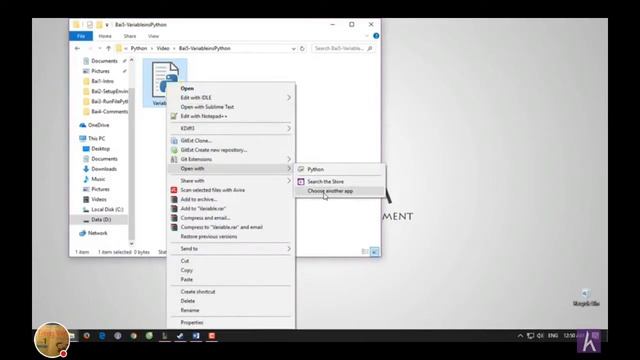The height and width of the screenshot is (360, 640).
Task: Click the WinRAR icon beside Add to "Variable.rar"
Action: tap(174, 209)
